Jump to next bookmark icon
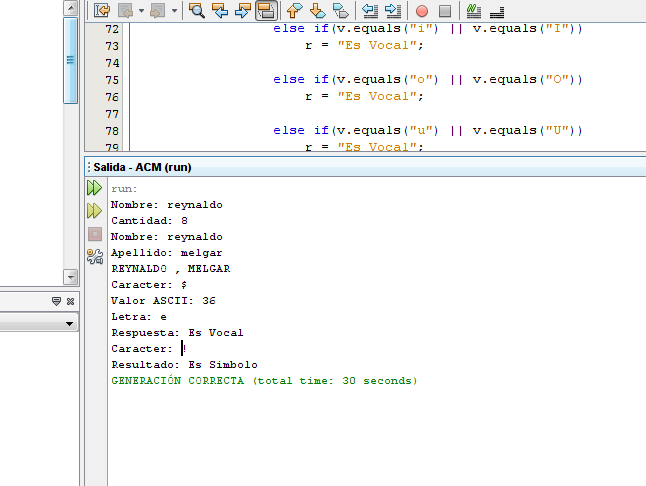Viewport: 646px width, 486px height. pyautogui.click(x=317, y=10)
